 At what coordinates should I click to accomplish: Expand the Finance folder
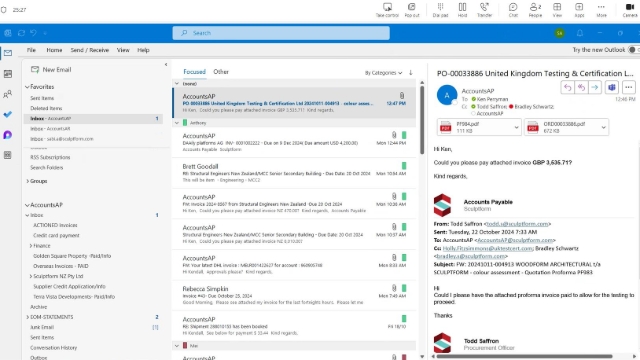(31, 246)
